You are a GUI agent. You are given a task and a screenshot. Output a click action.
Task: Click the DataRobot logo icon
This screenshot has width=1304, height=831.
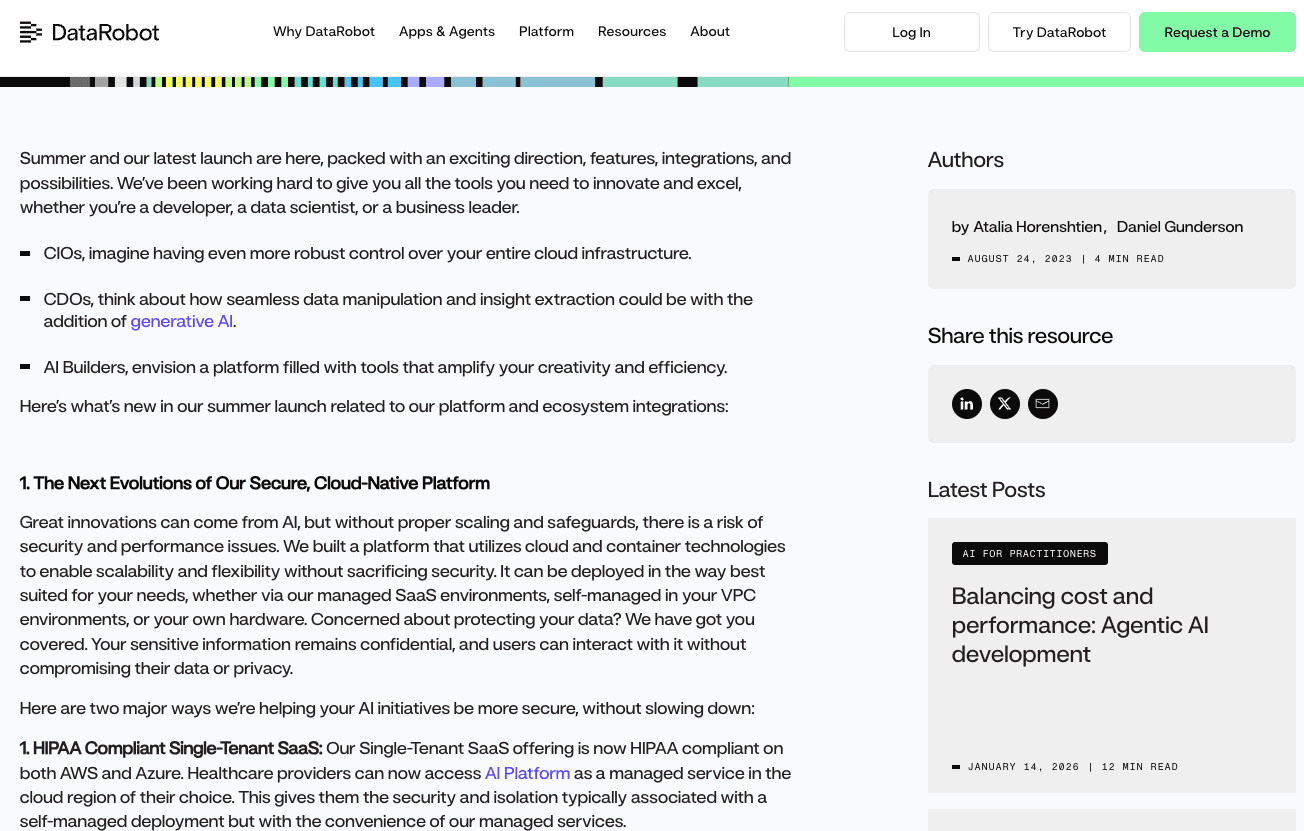(31, 32)
